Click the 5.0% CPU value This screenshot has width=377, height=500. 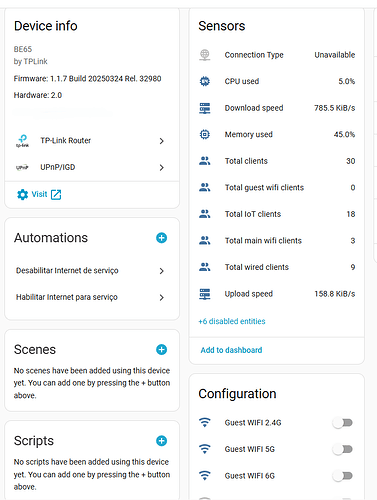[x=347, y=81]
